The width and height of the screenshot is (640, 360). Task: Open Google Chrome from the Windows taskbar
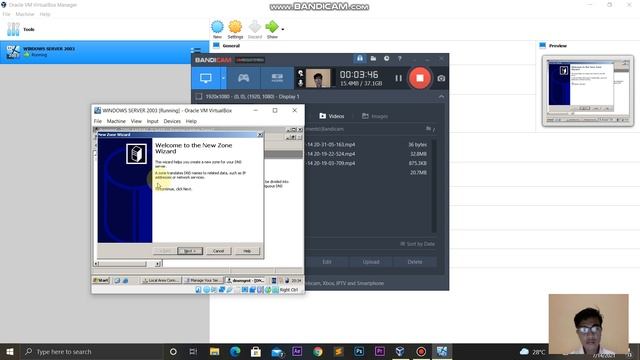(318, 351)
